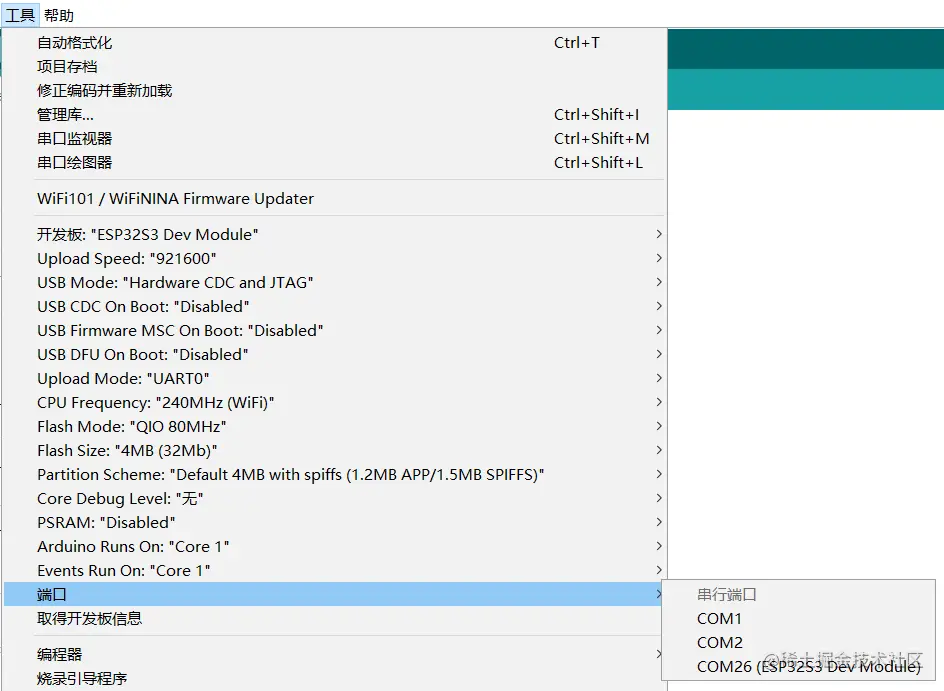Viewport: 944px width, 691px height.
Task: Select 取得开发板信息 menu item
Action: tap(335, 619)
